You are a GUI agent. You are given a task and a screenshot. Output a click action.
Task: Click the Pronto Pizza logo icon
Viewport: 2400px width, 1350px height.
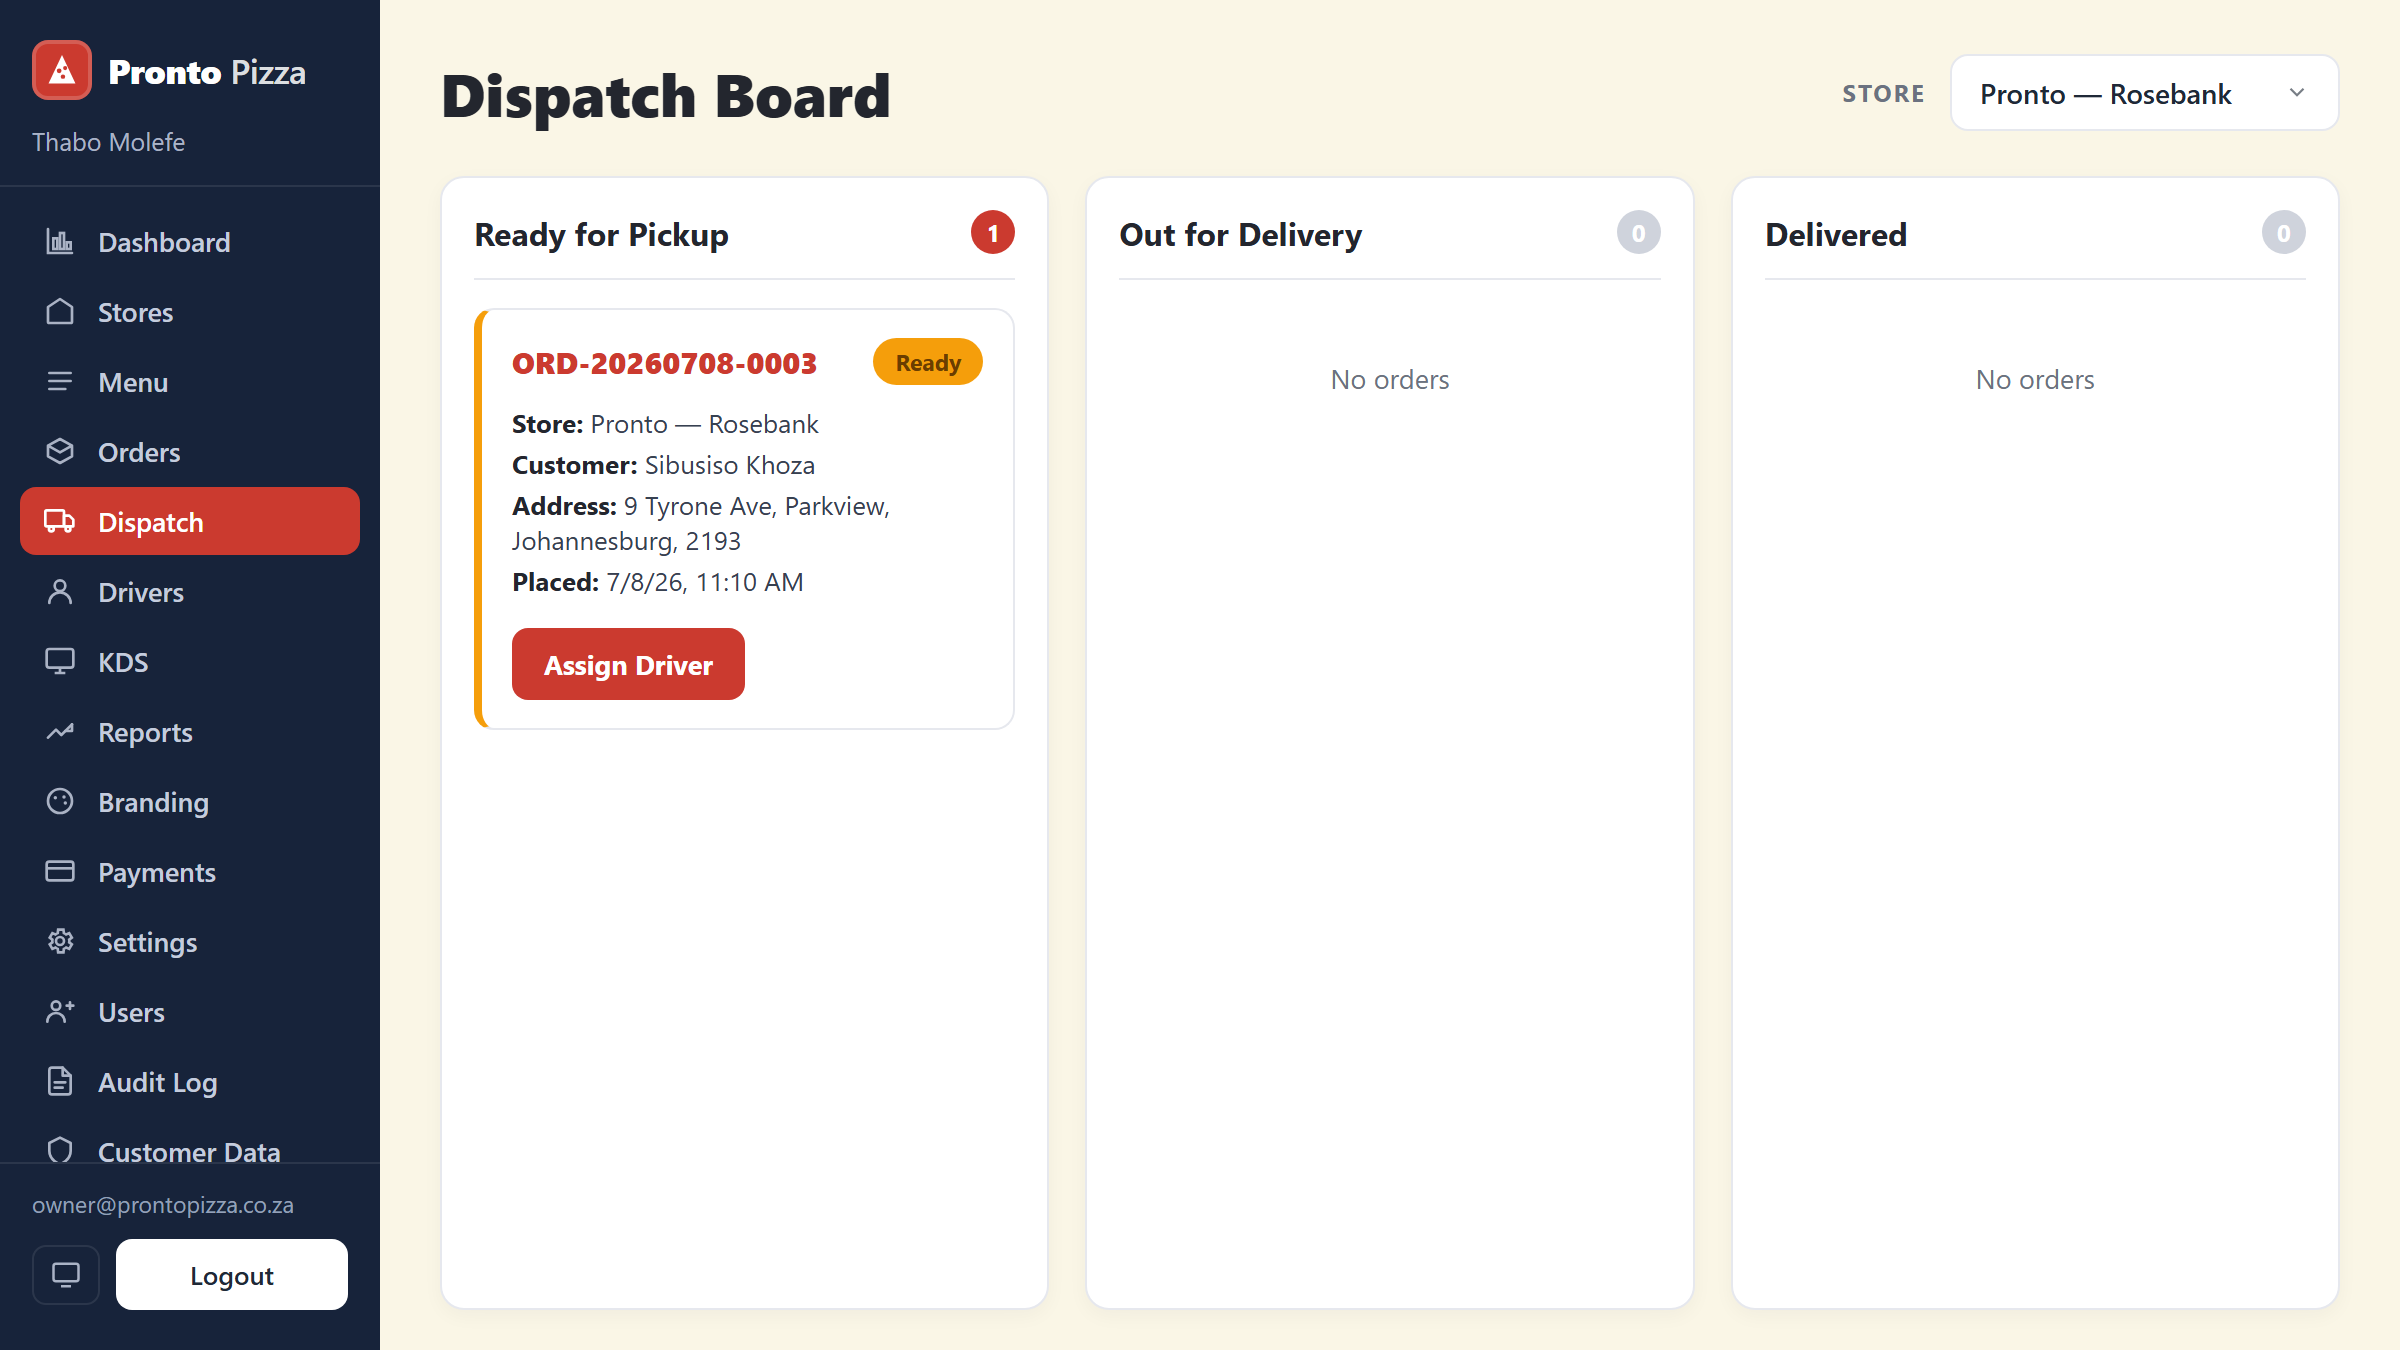coord(62,71)
